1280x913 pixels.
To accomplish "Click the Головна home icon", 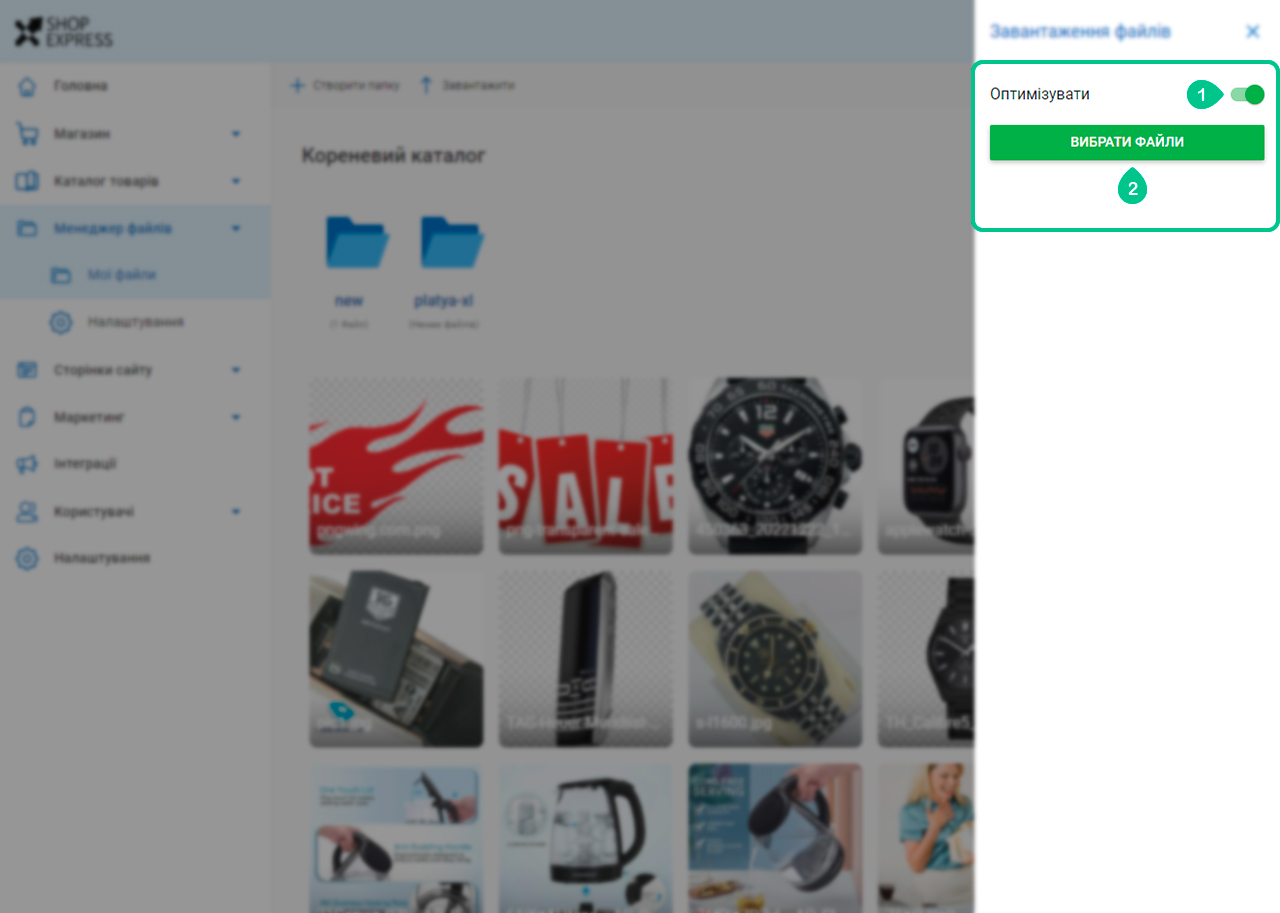I will coord(28,86).
